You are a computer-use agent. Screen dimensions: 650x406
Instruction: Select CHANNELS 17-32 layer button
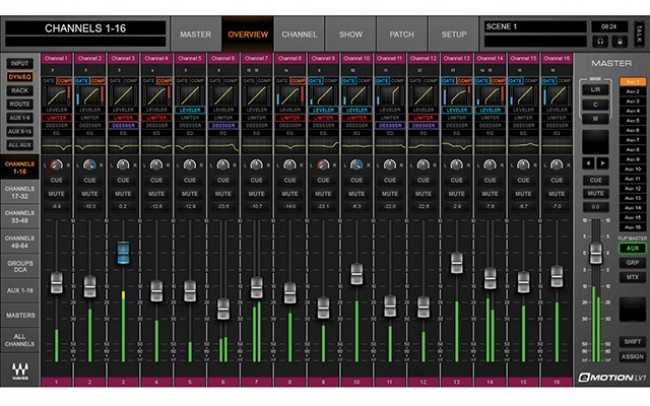[19, 194]
